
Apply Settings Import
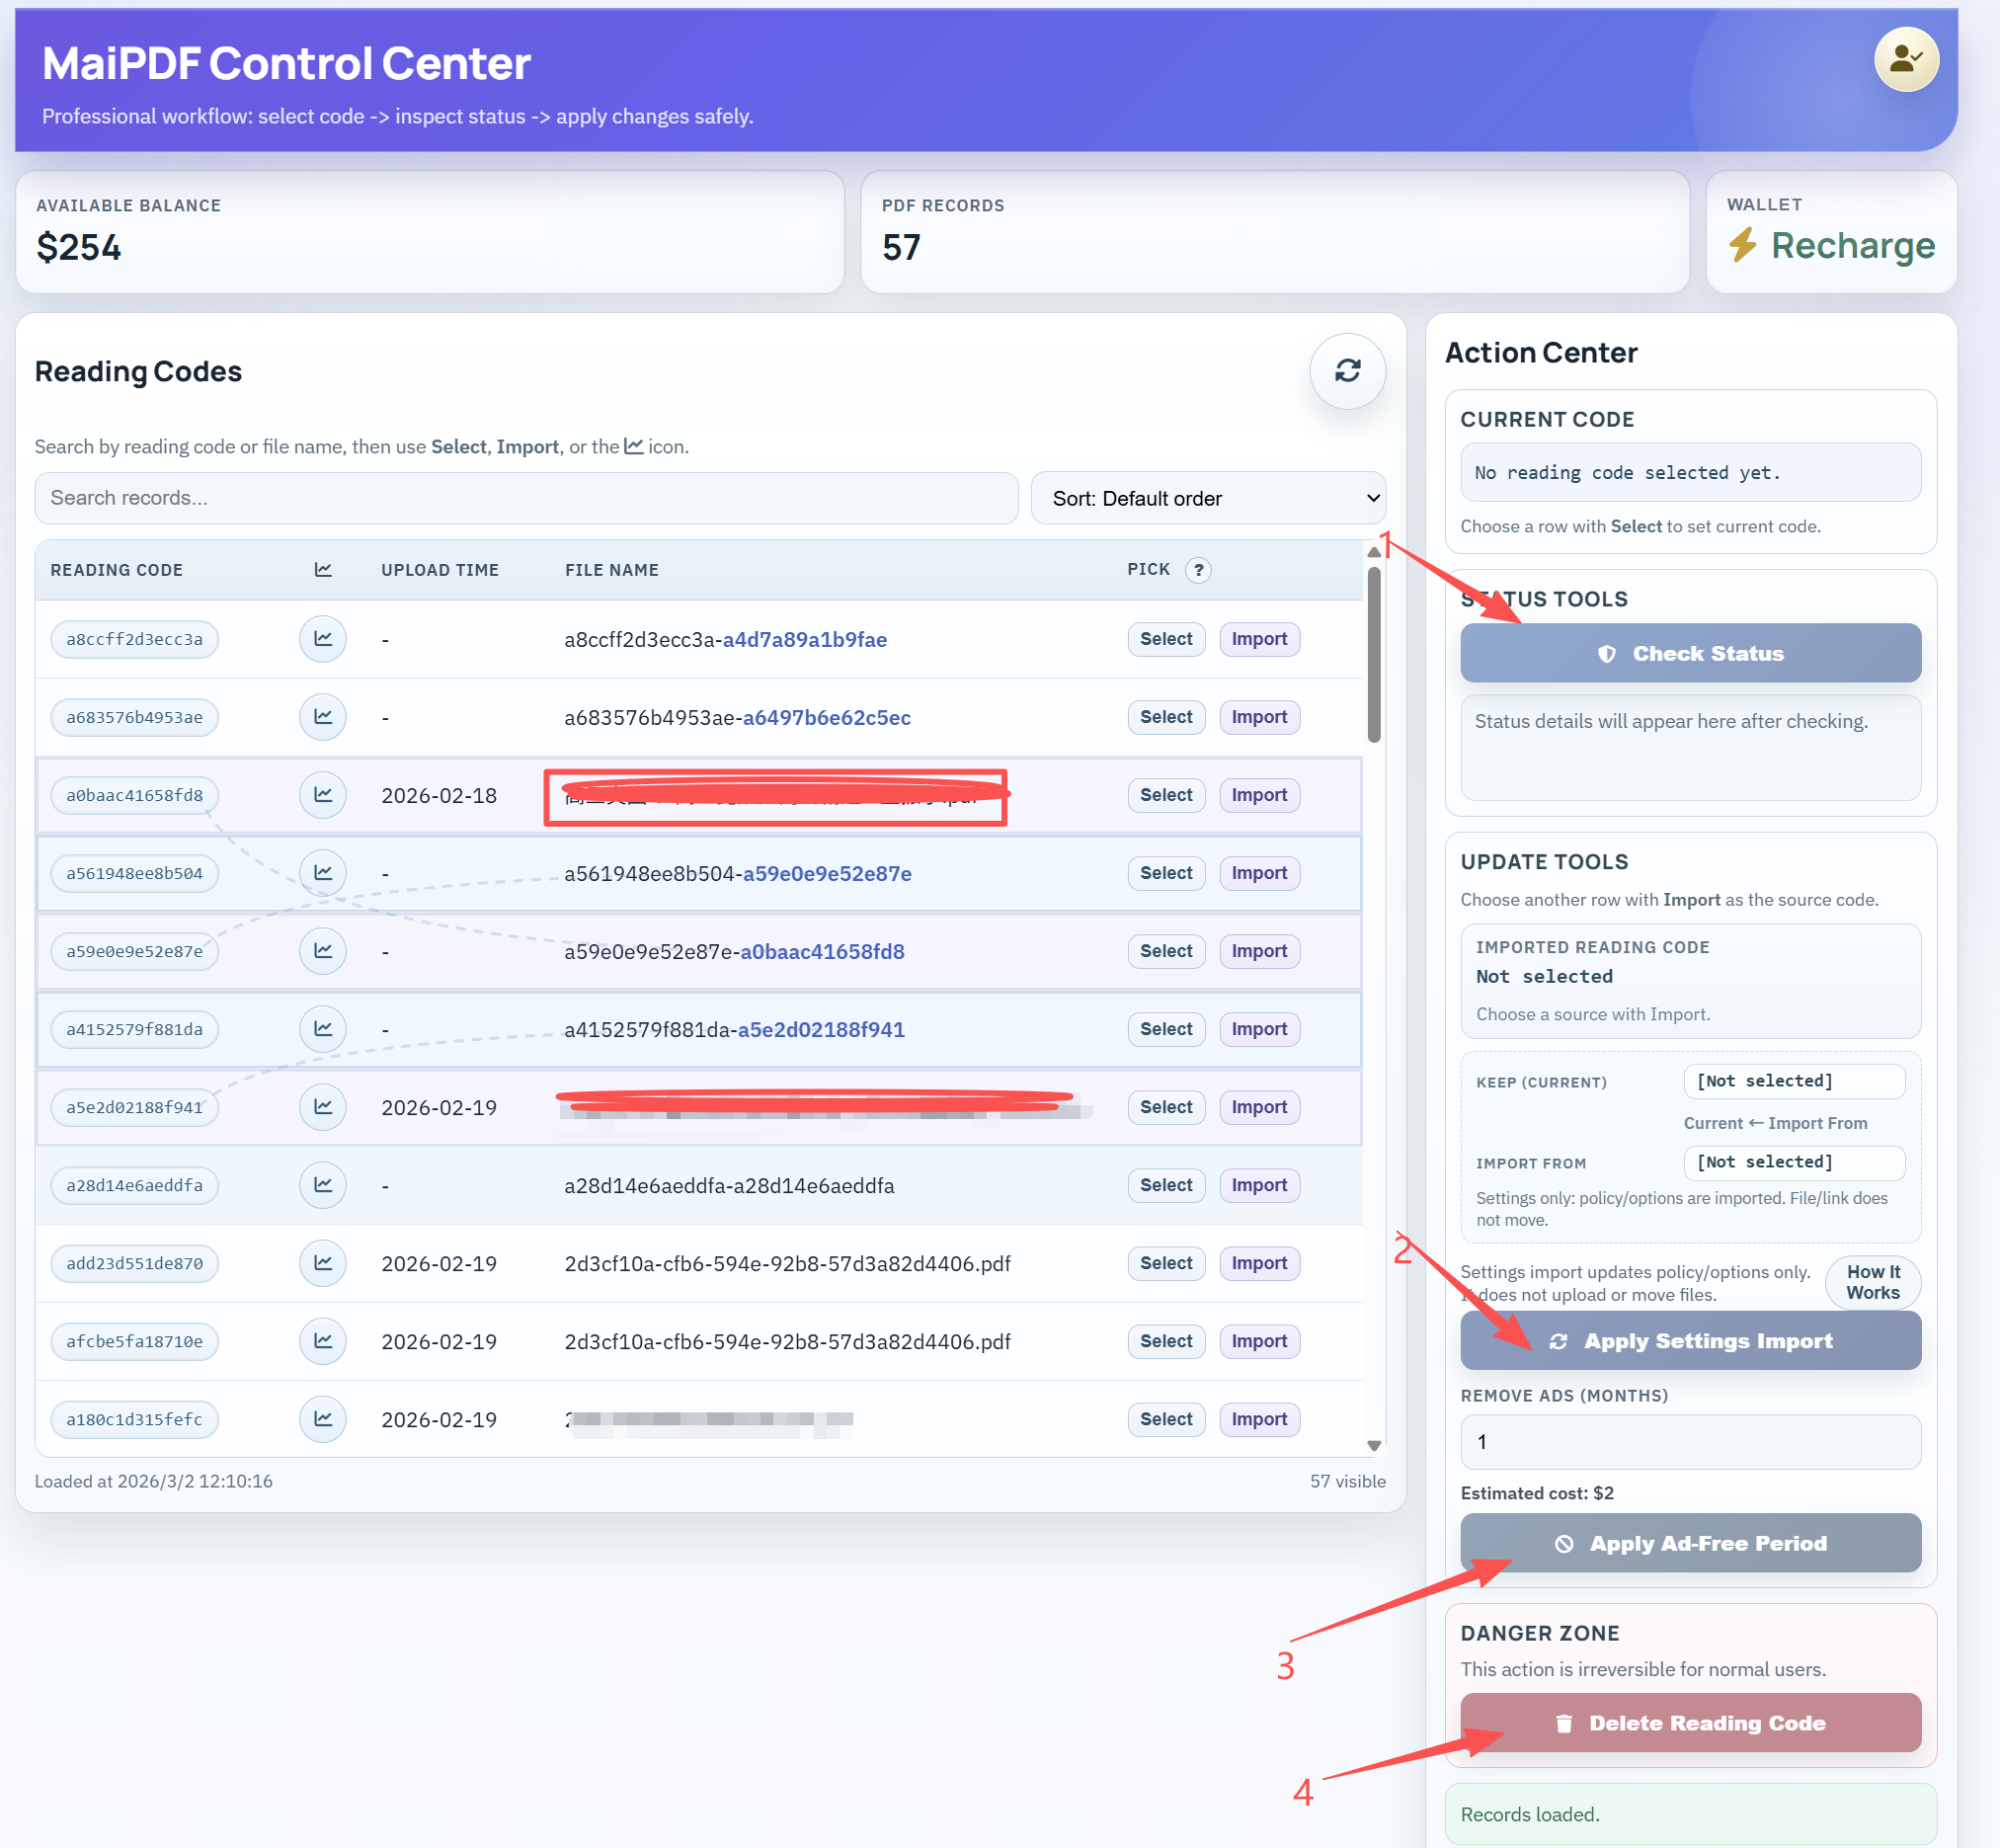(x=1689, y=1340)
